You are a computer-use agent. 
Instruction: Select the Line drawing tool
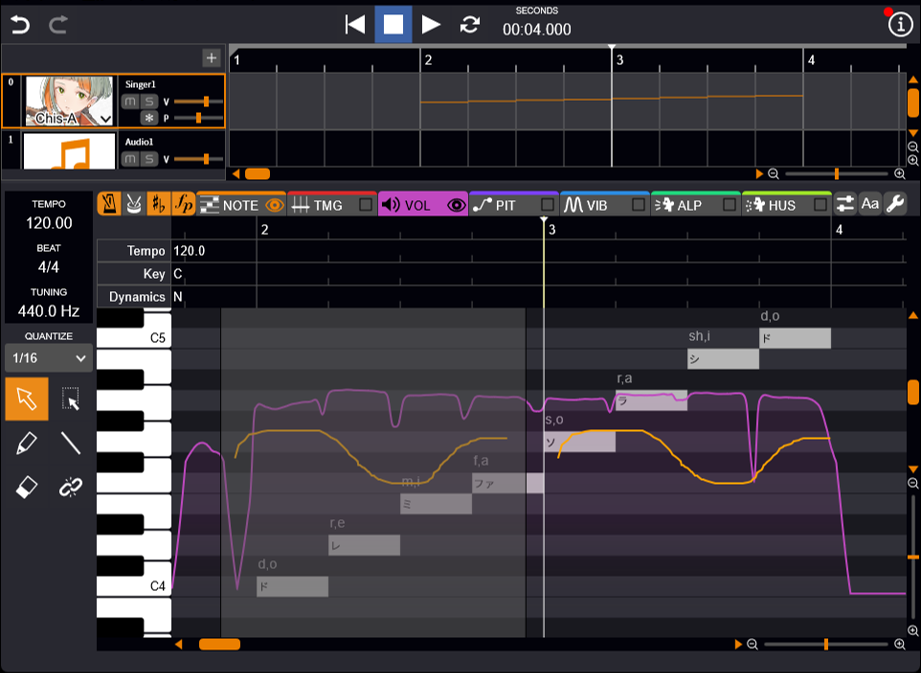(x=70, y=443)
